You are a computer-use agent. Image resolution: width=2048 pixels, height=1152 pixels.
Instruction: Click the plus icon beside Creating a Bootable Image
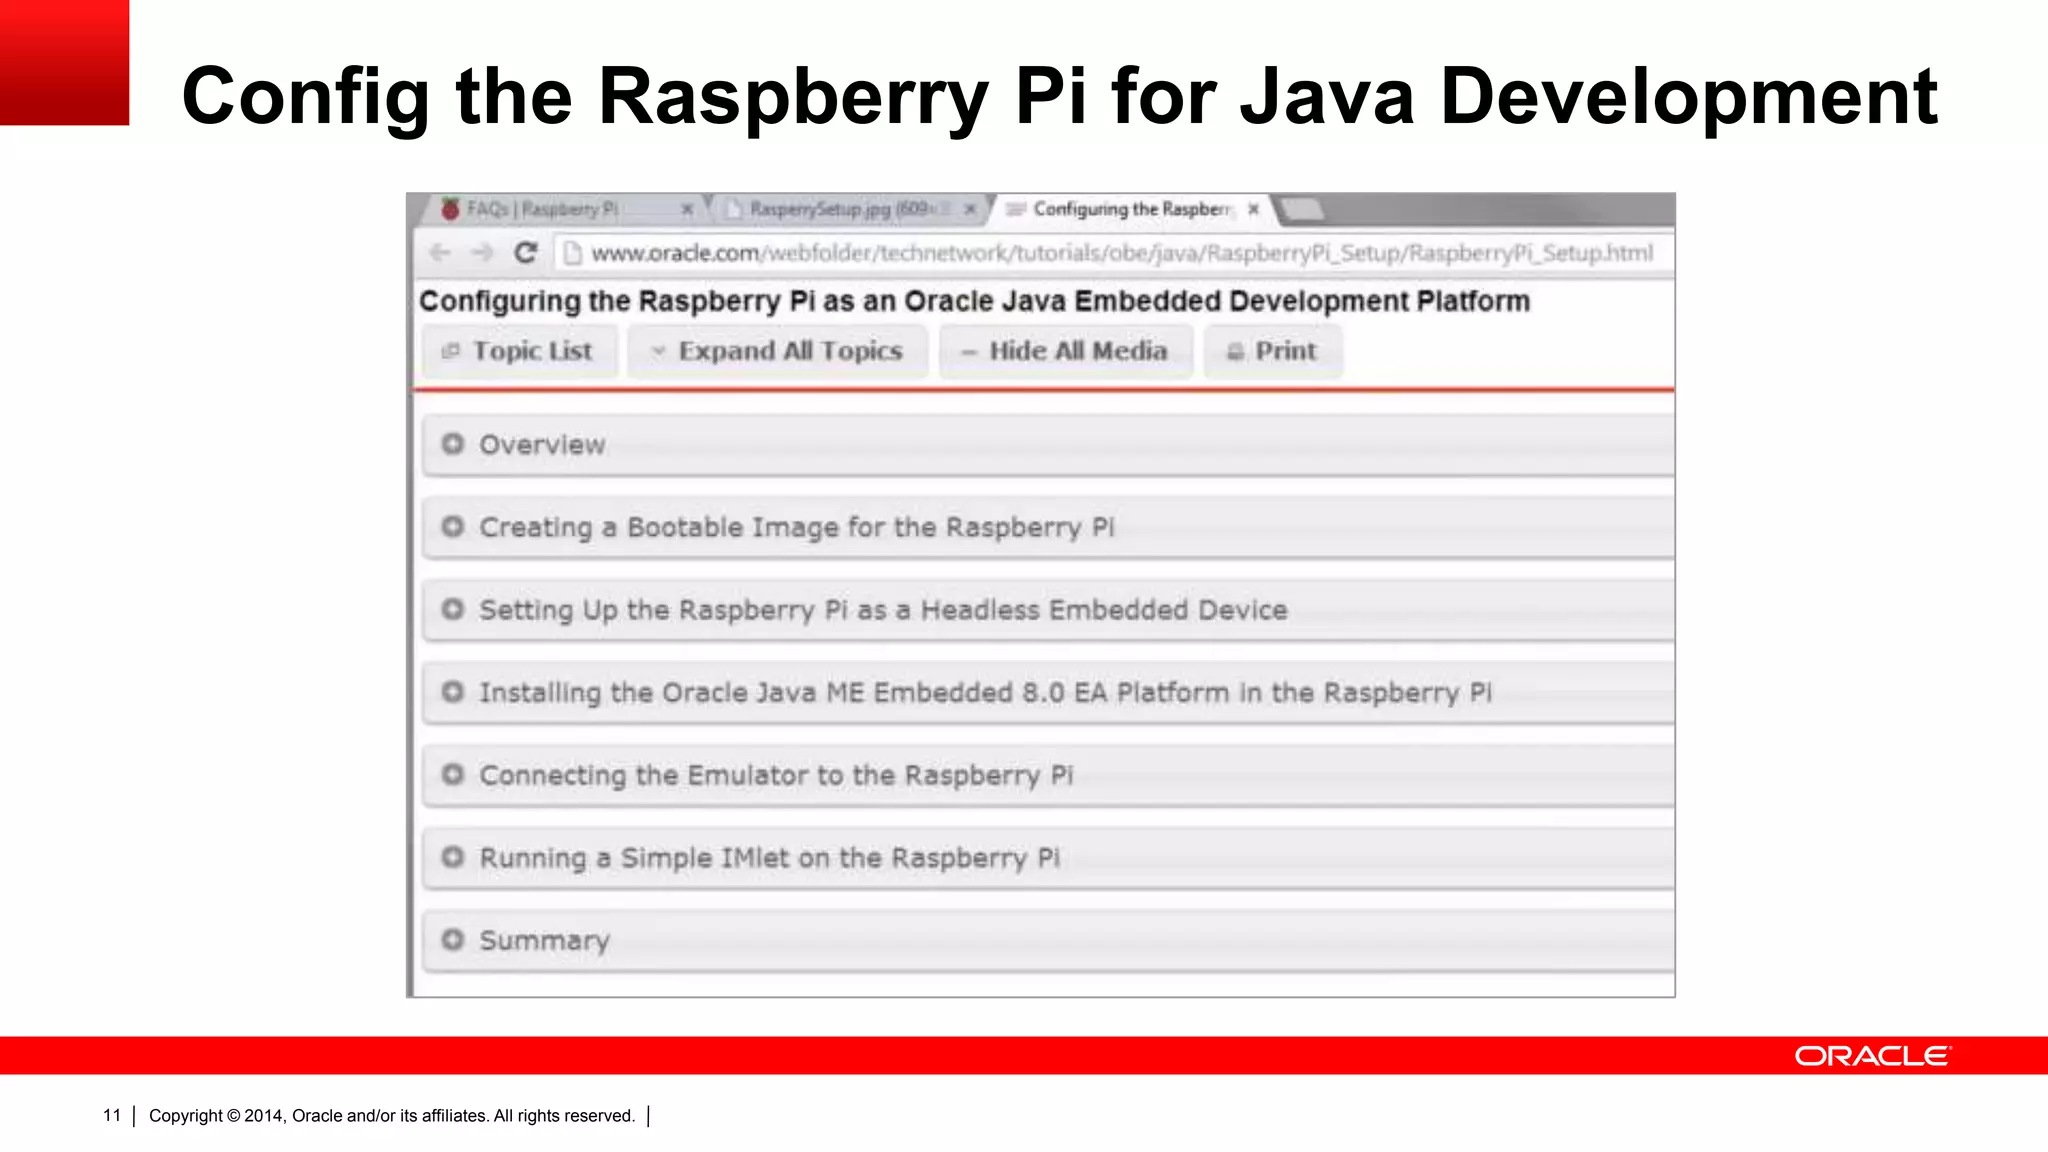tap(453, 526)
